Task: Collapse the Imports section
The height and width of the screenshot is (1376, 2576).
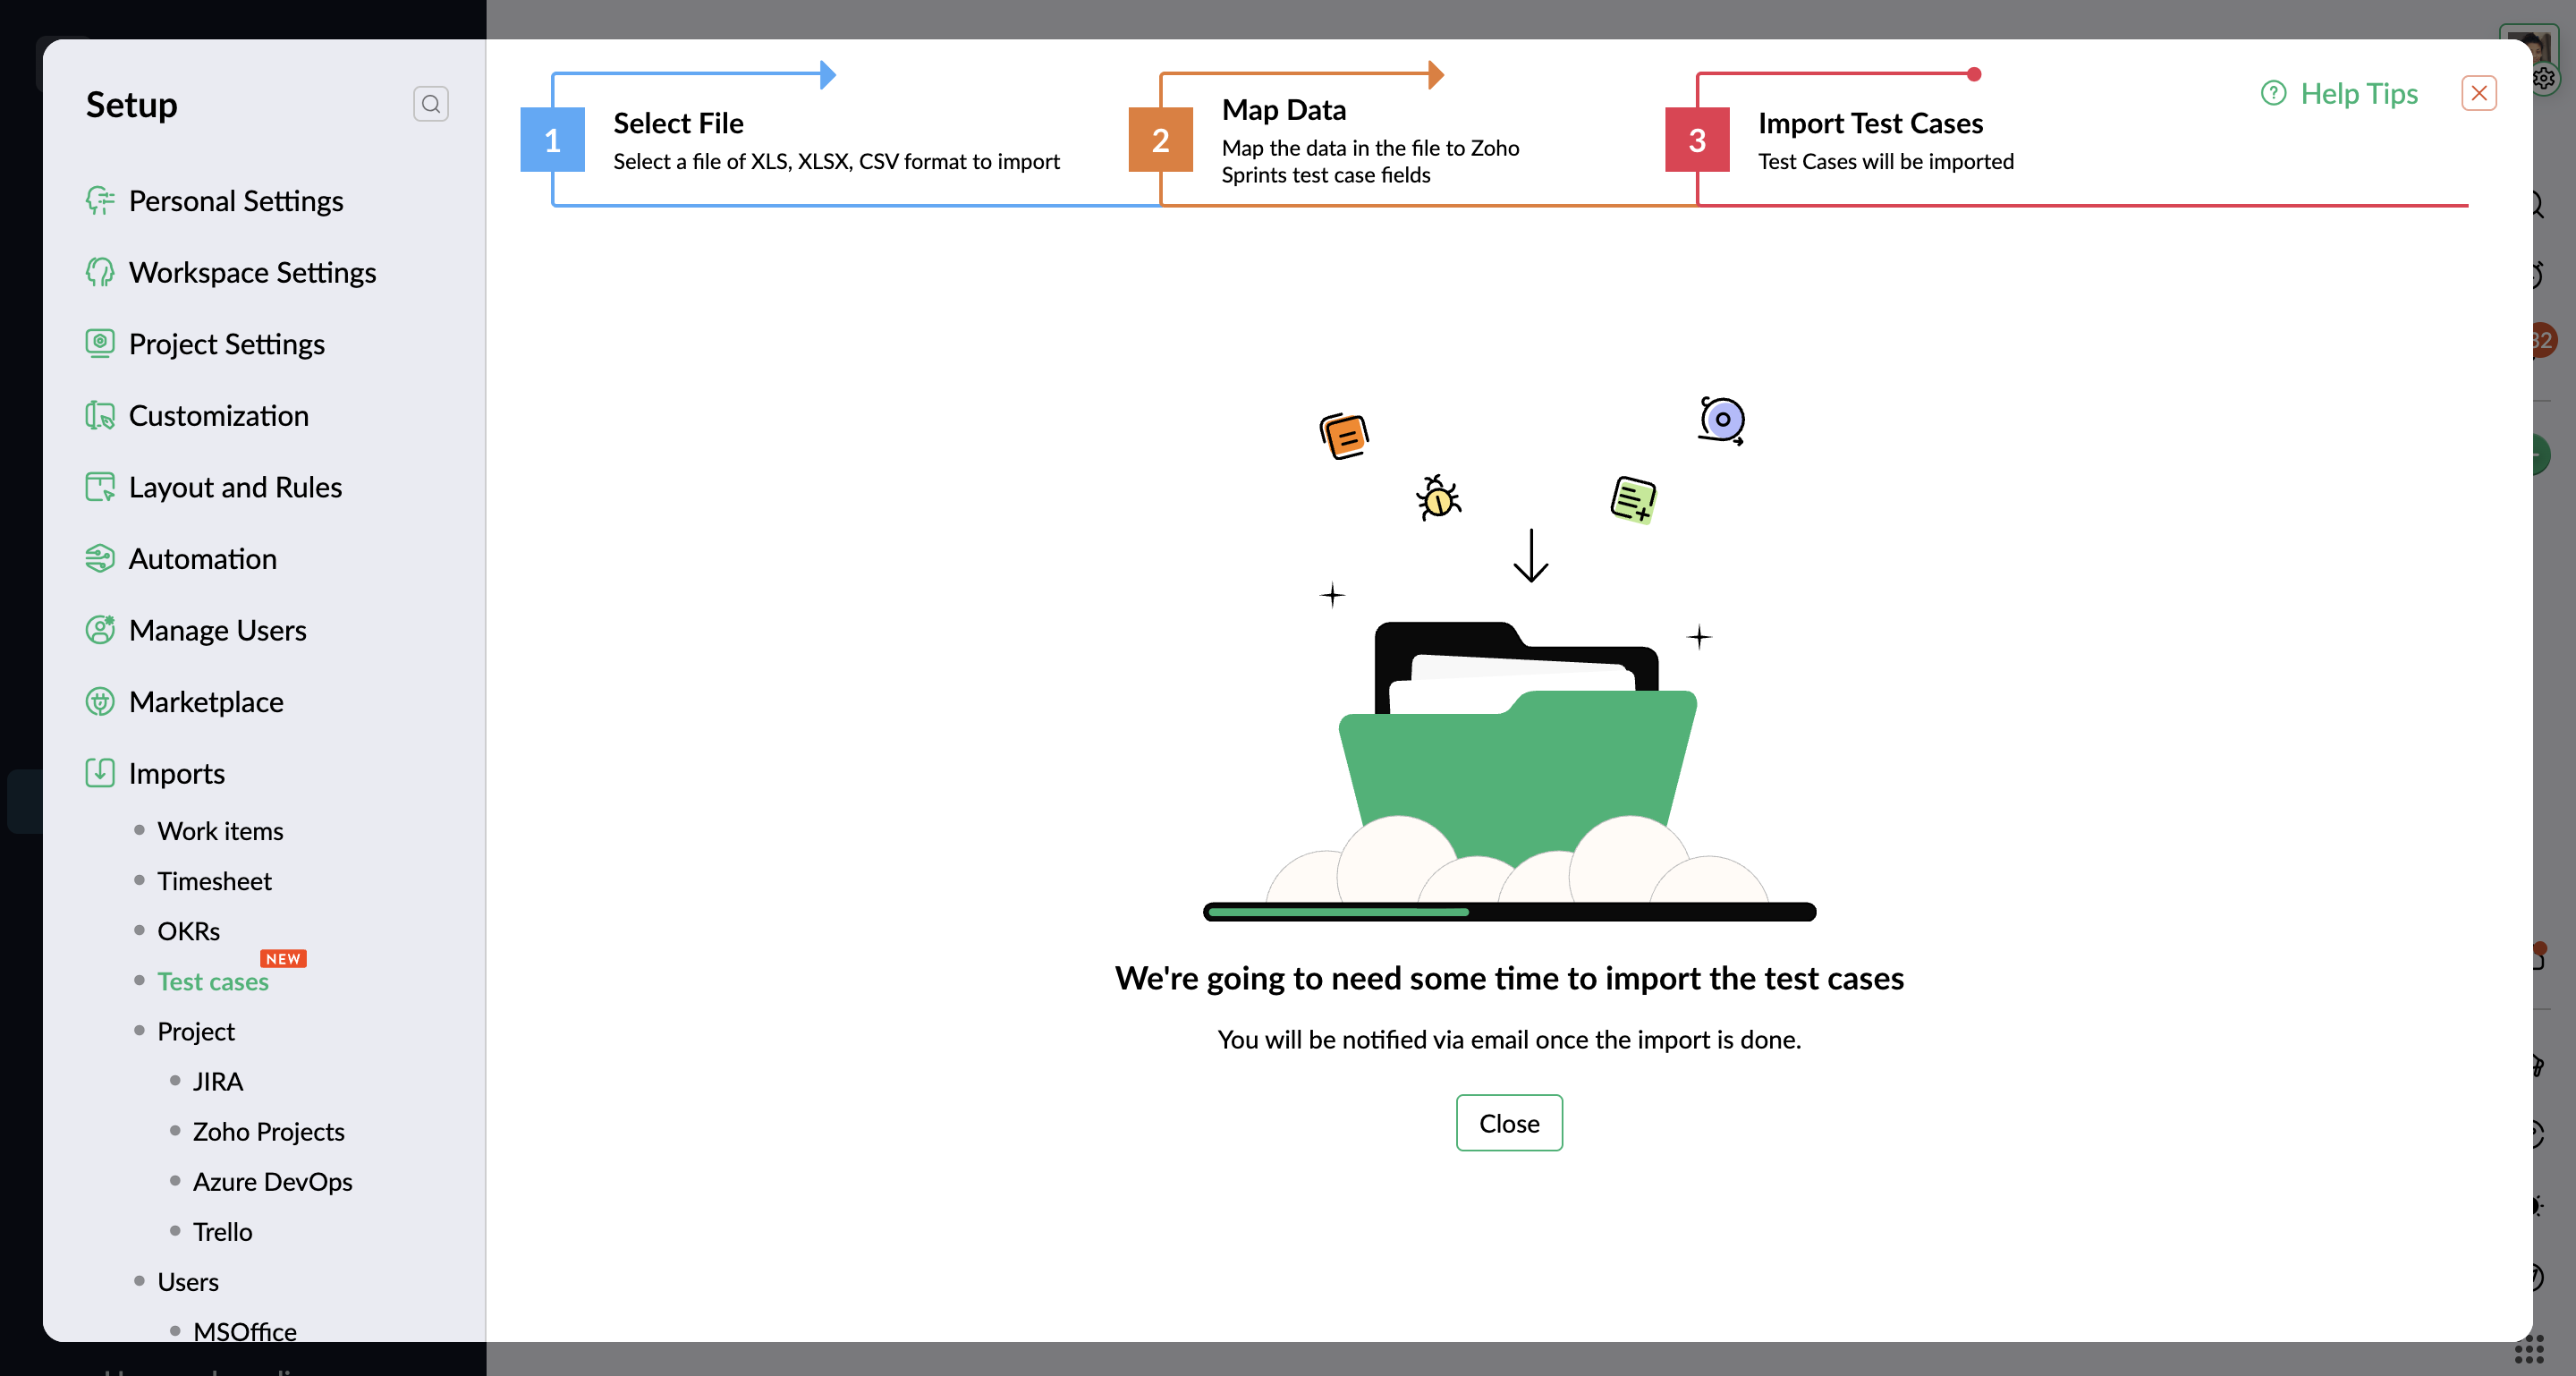Action: [176, 773]
